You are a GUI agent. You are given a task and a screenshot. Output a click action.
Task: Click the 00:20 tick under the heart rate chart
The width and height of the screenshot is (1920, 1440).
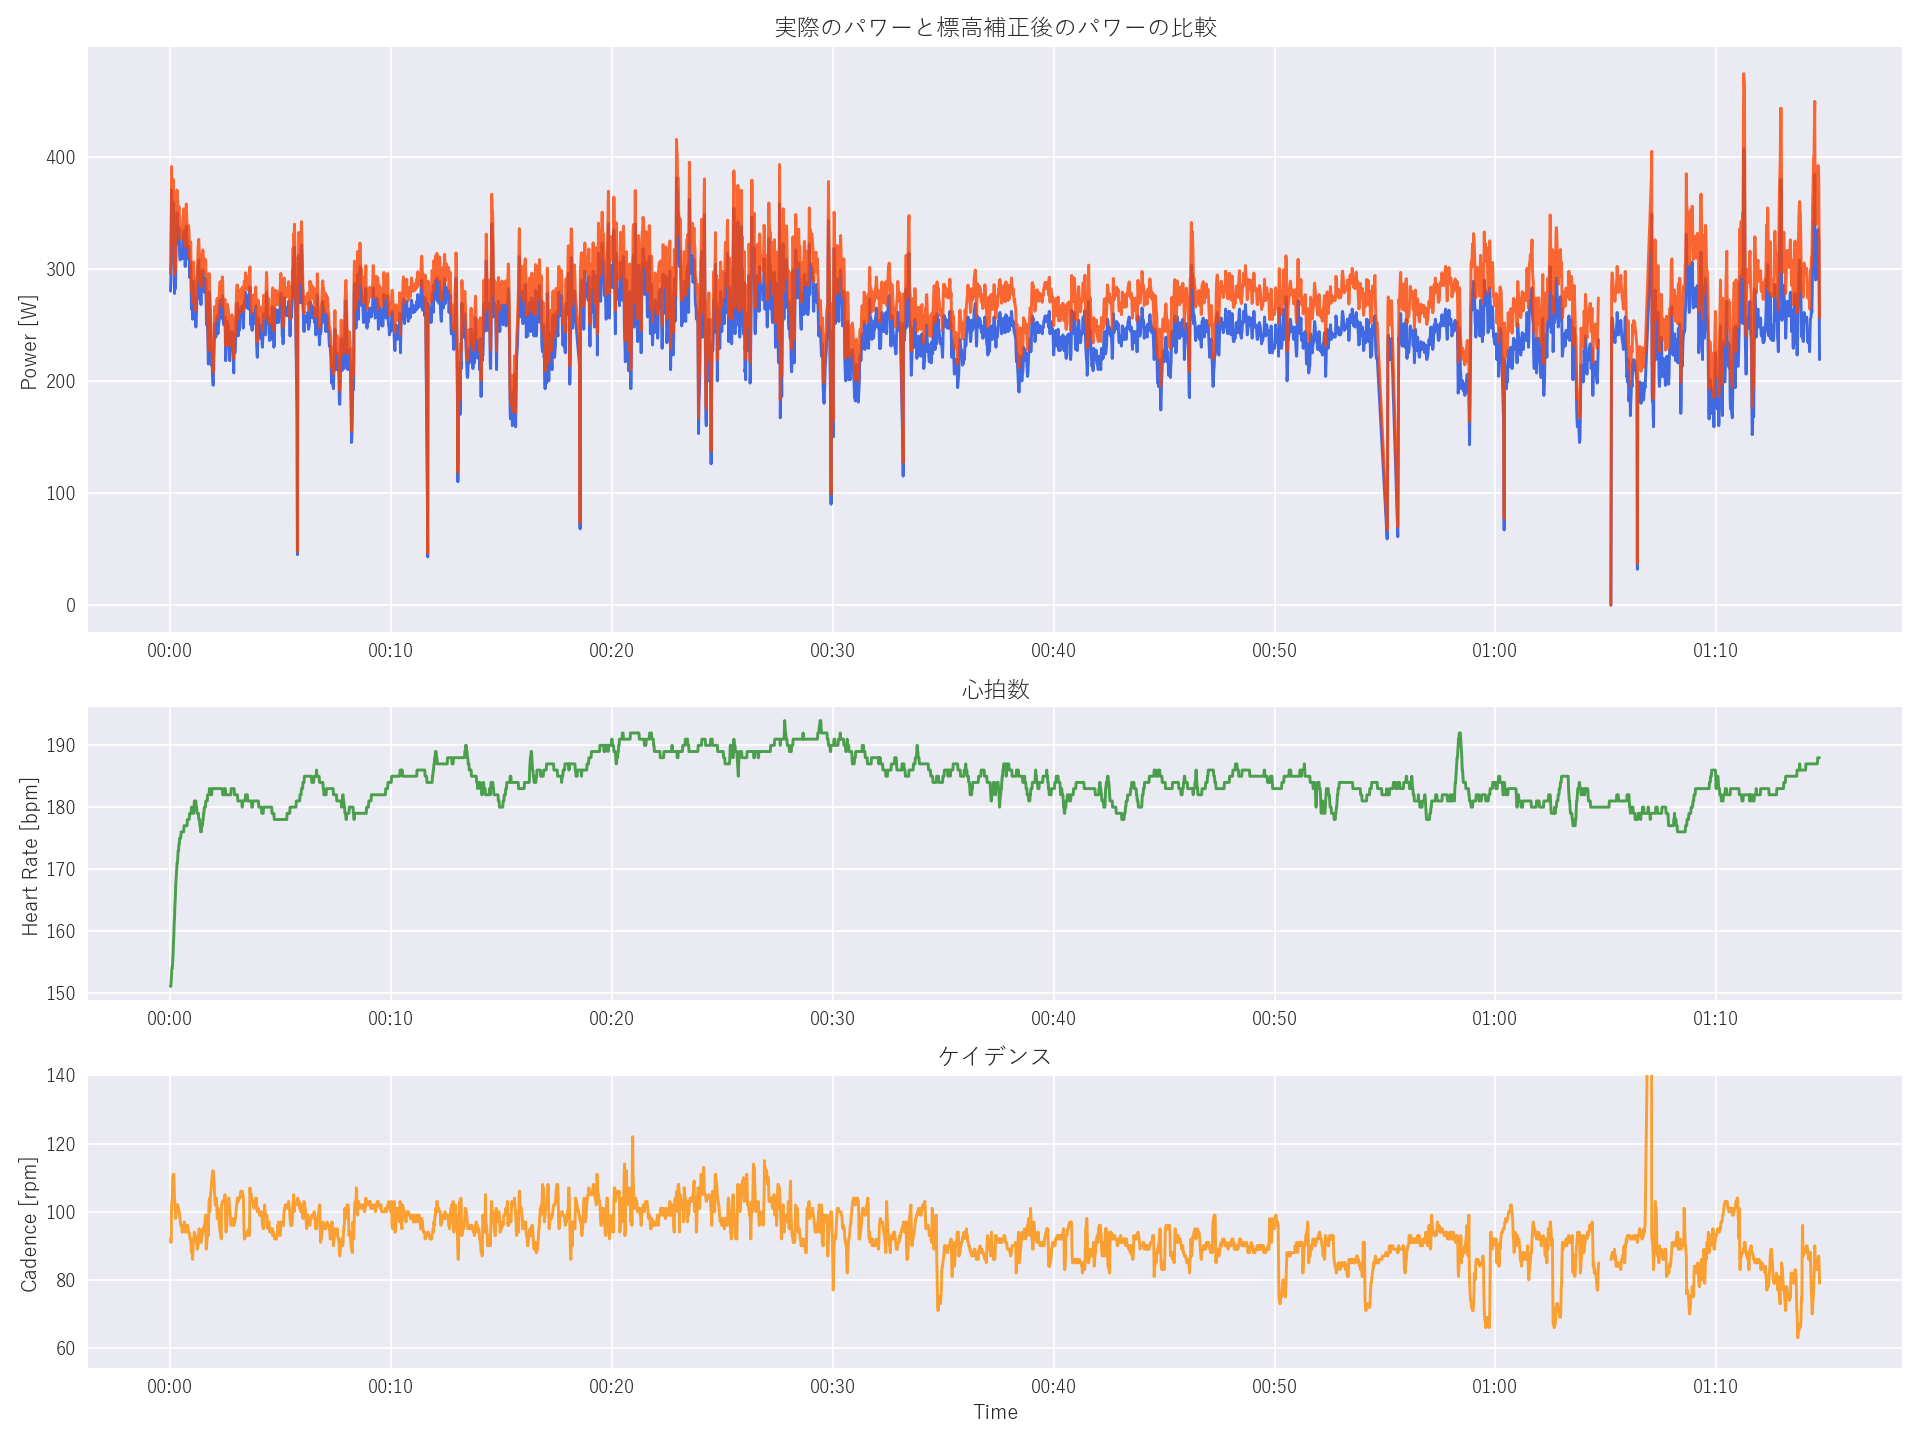coord(611,1019)
